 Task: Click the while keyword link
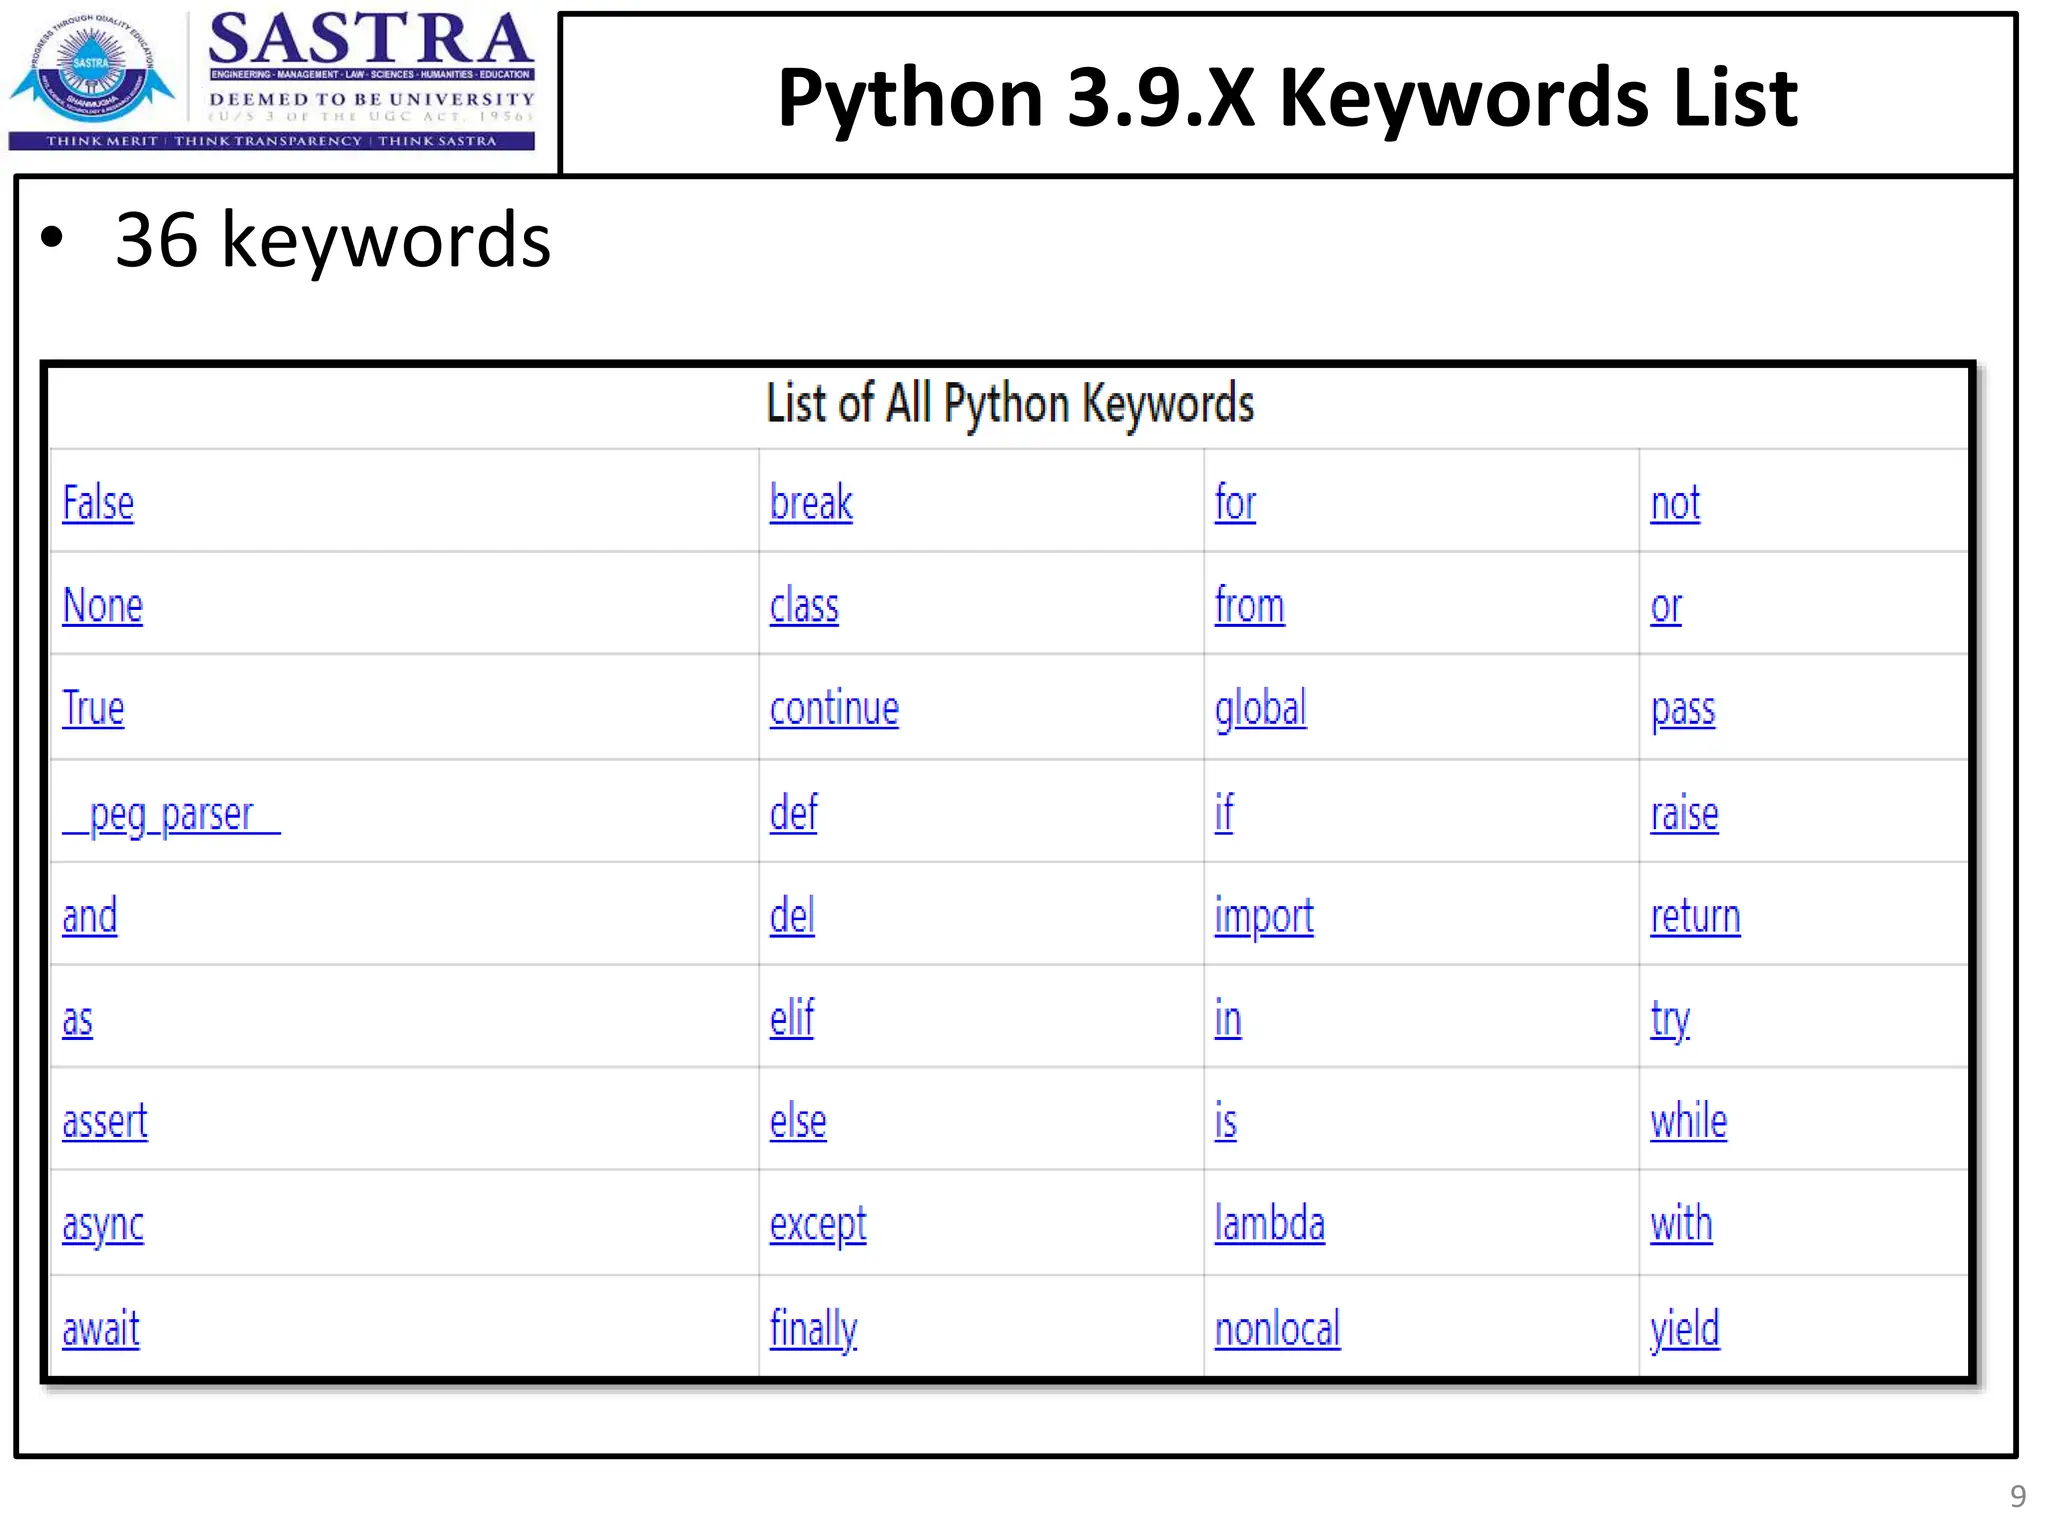[1688, 1122]
